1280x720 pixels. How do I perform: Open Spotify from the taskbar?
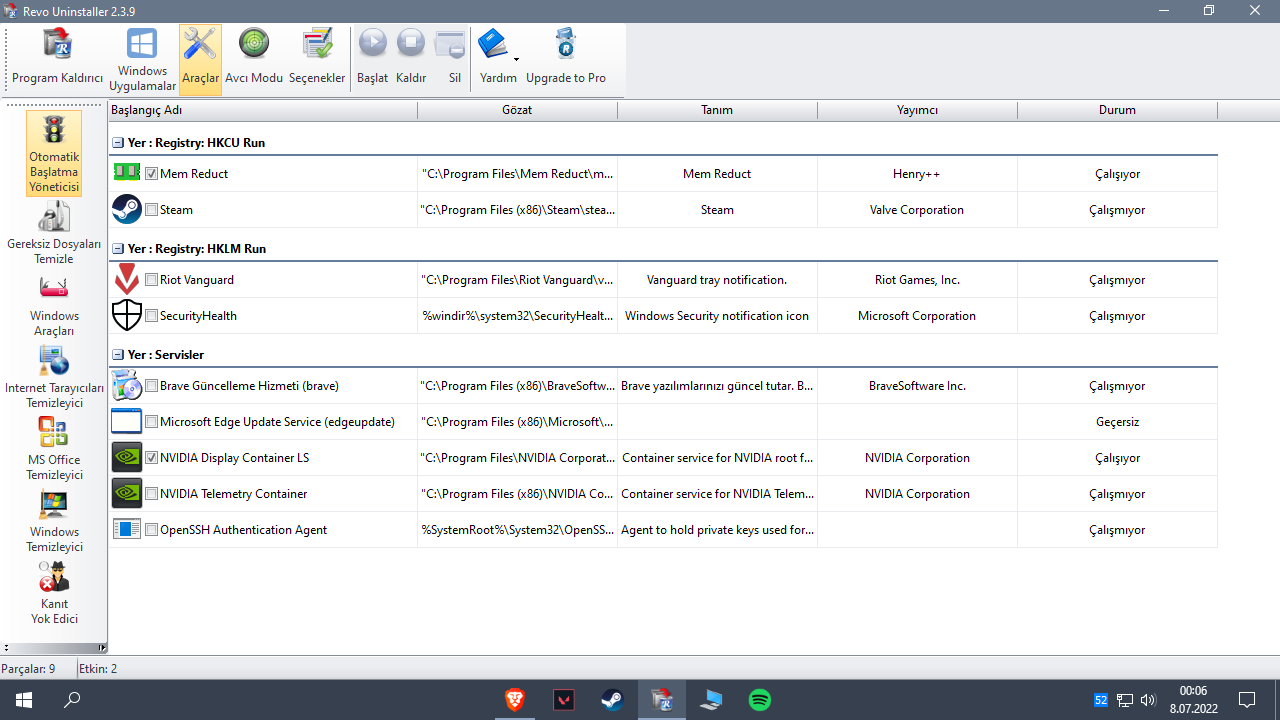pyautogui.click(x=760, y=700)
